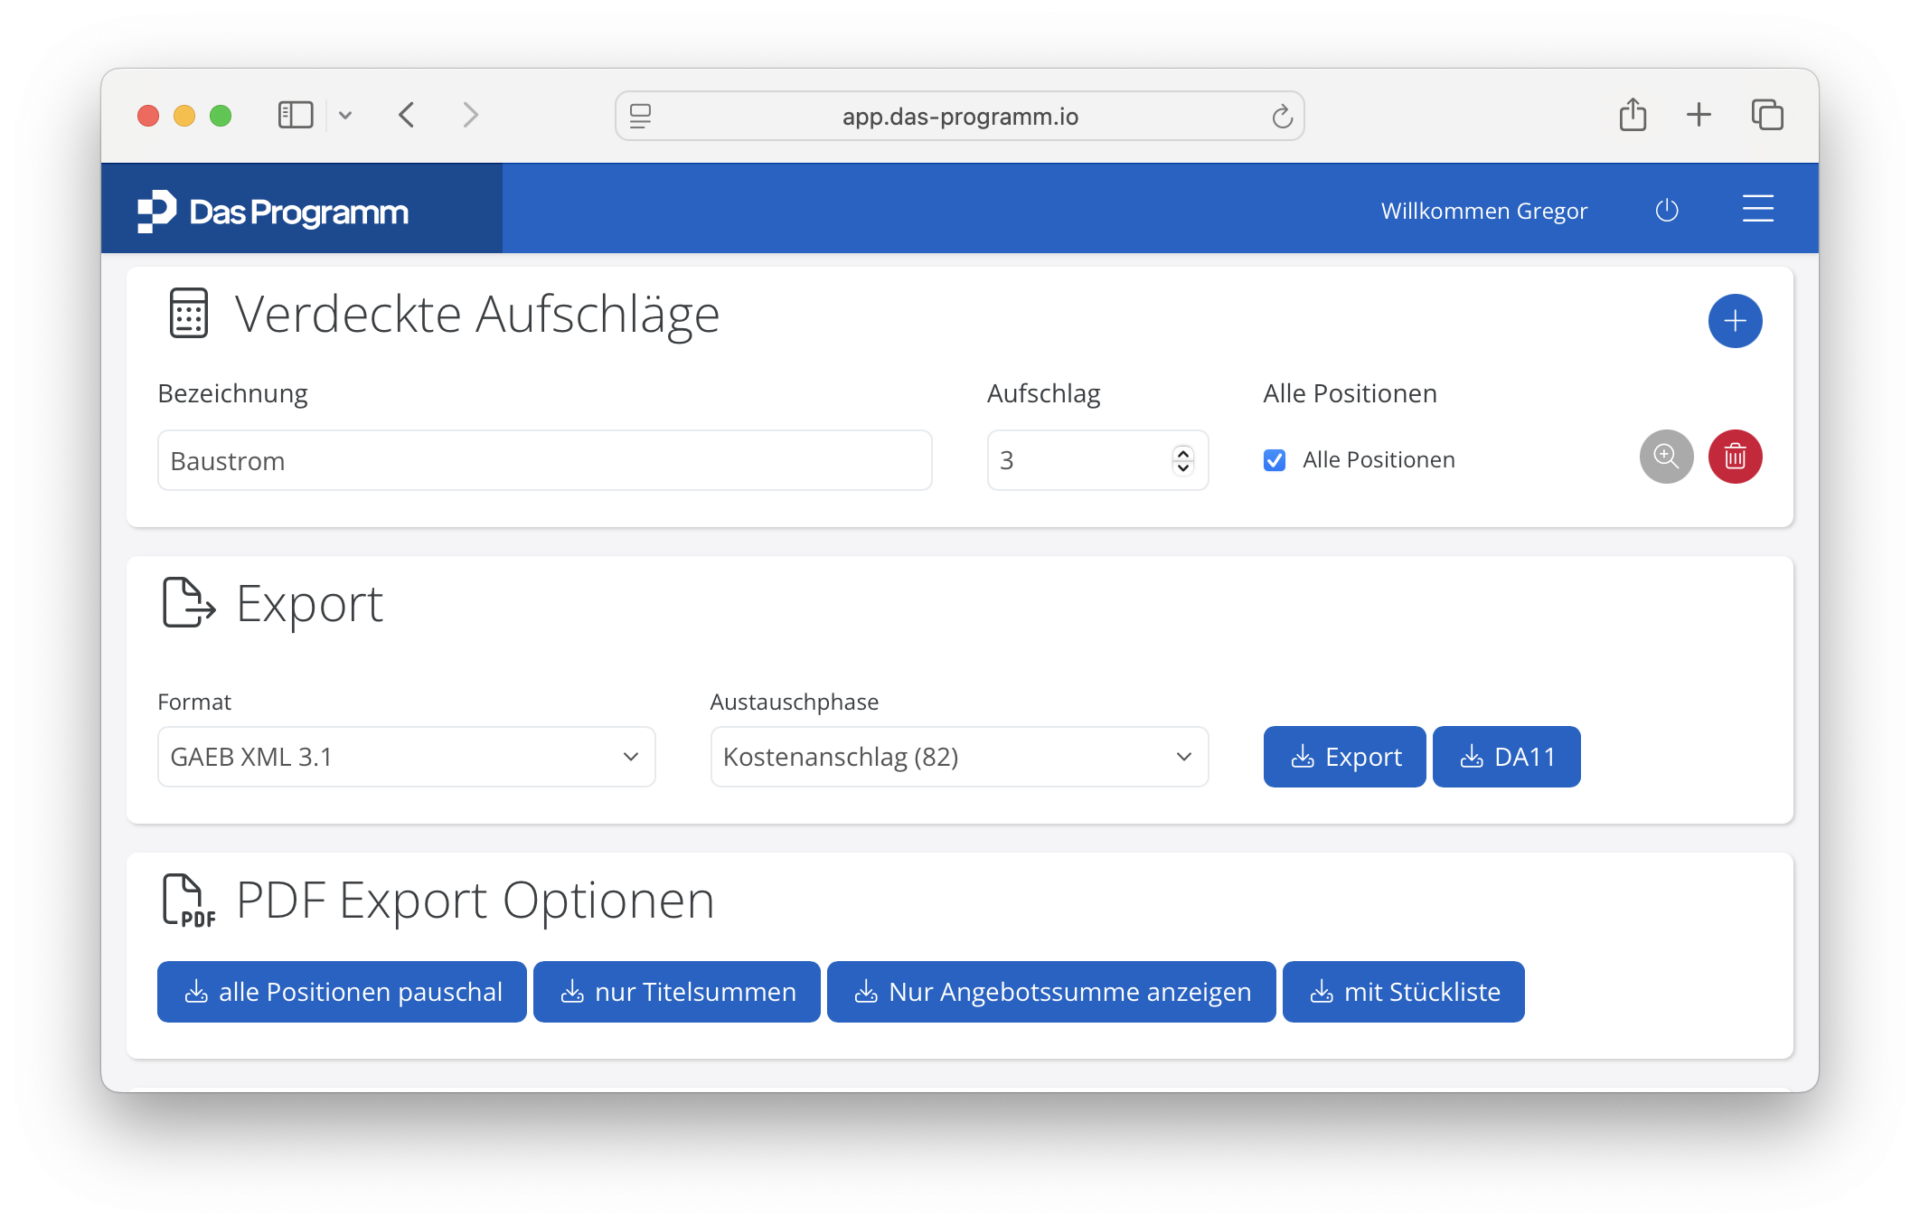Click the gray magnifier zoom icon
Viewport: 1920px width, 1226px height.
[1665, 457]
